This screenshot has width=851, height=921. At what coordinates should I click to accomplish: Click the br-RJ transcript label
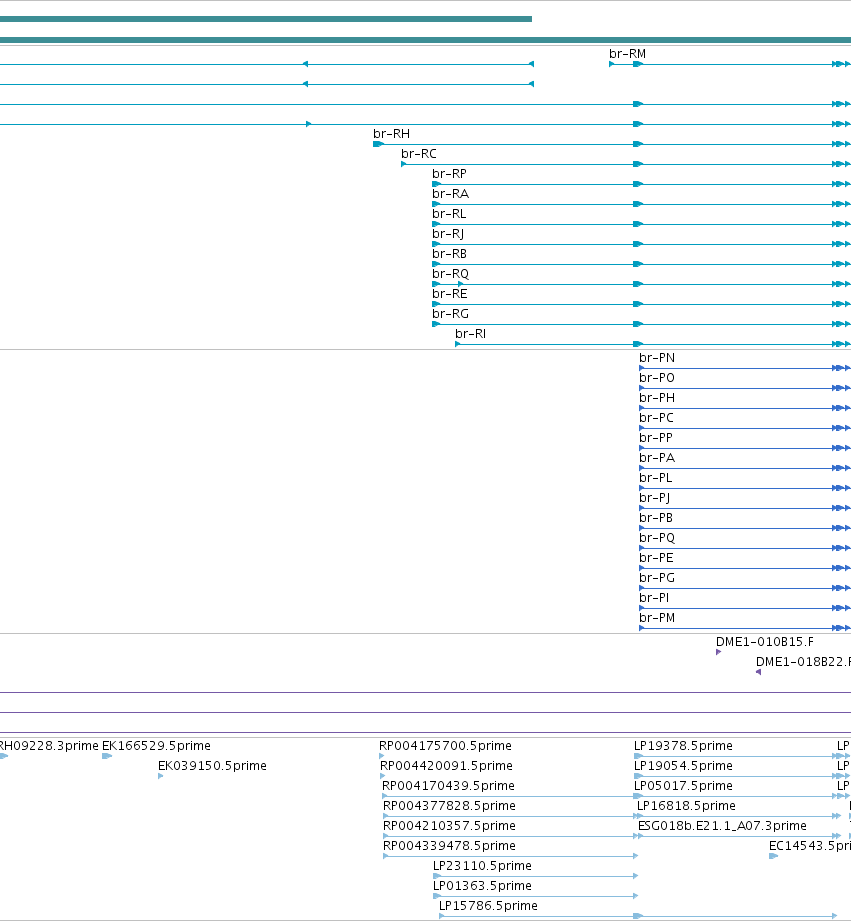pos(448,234)
